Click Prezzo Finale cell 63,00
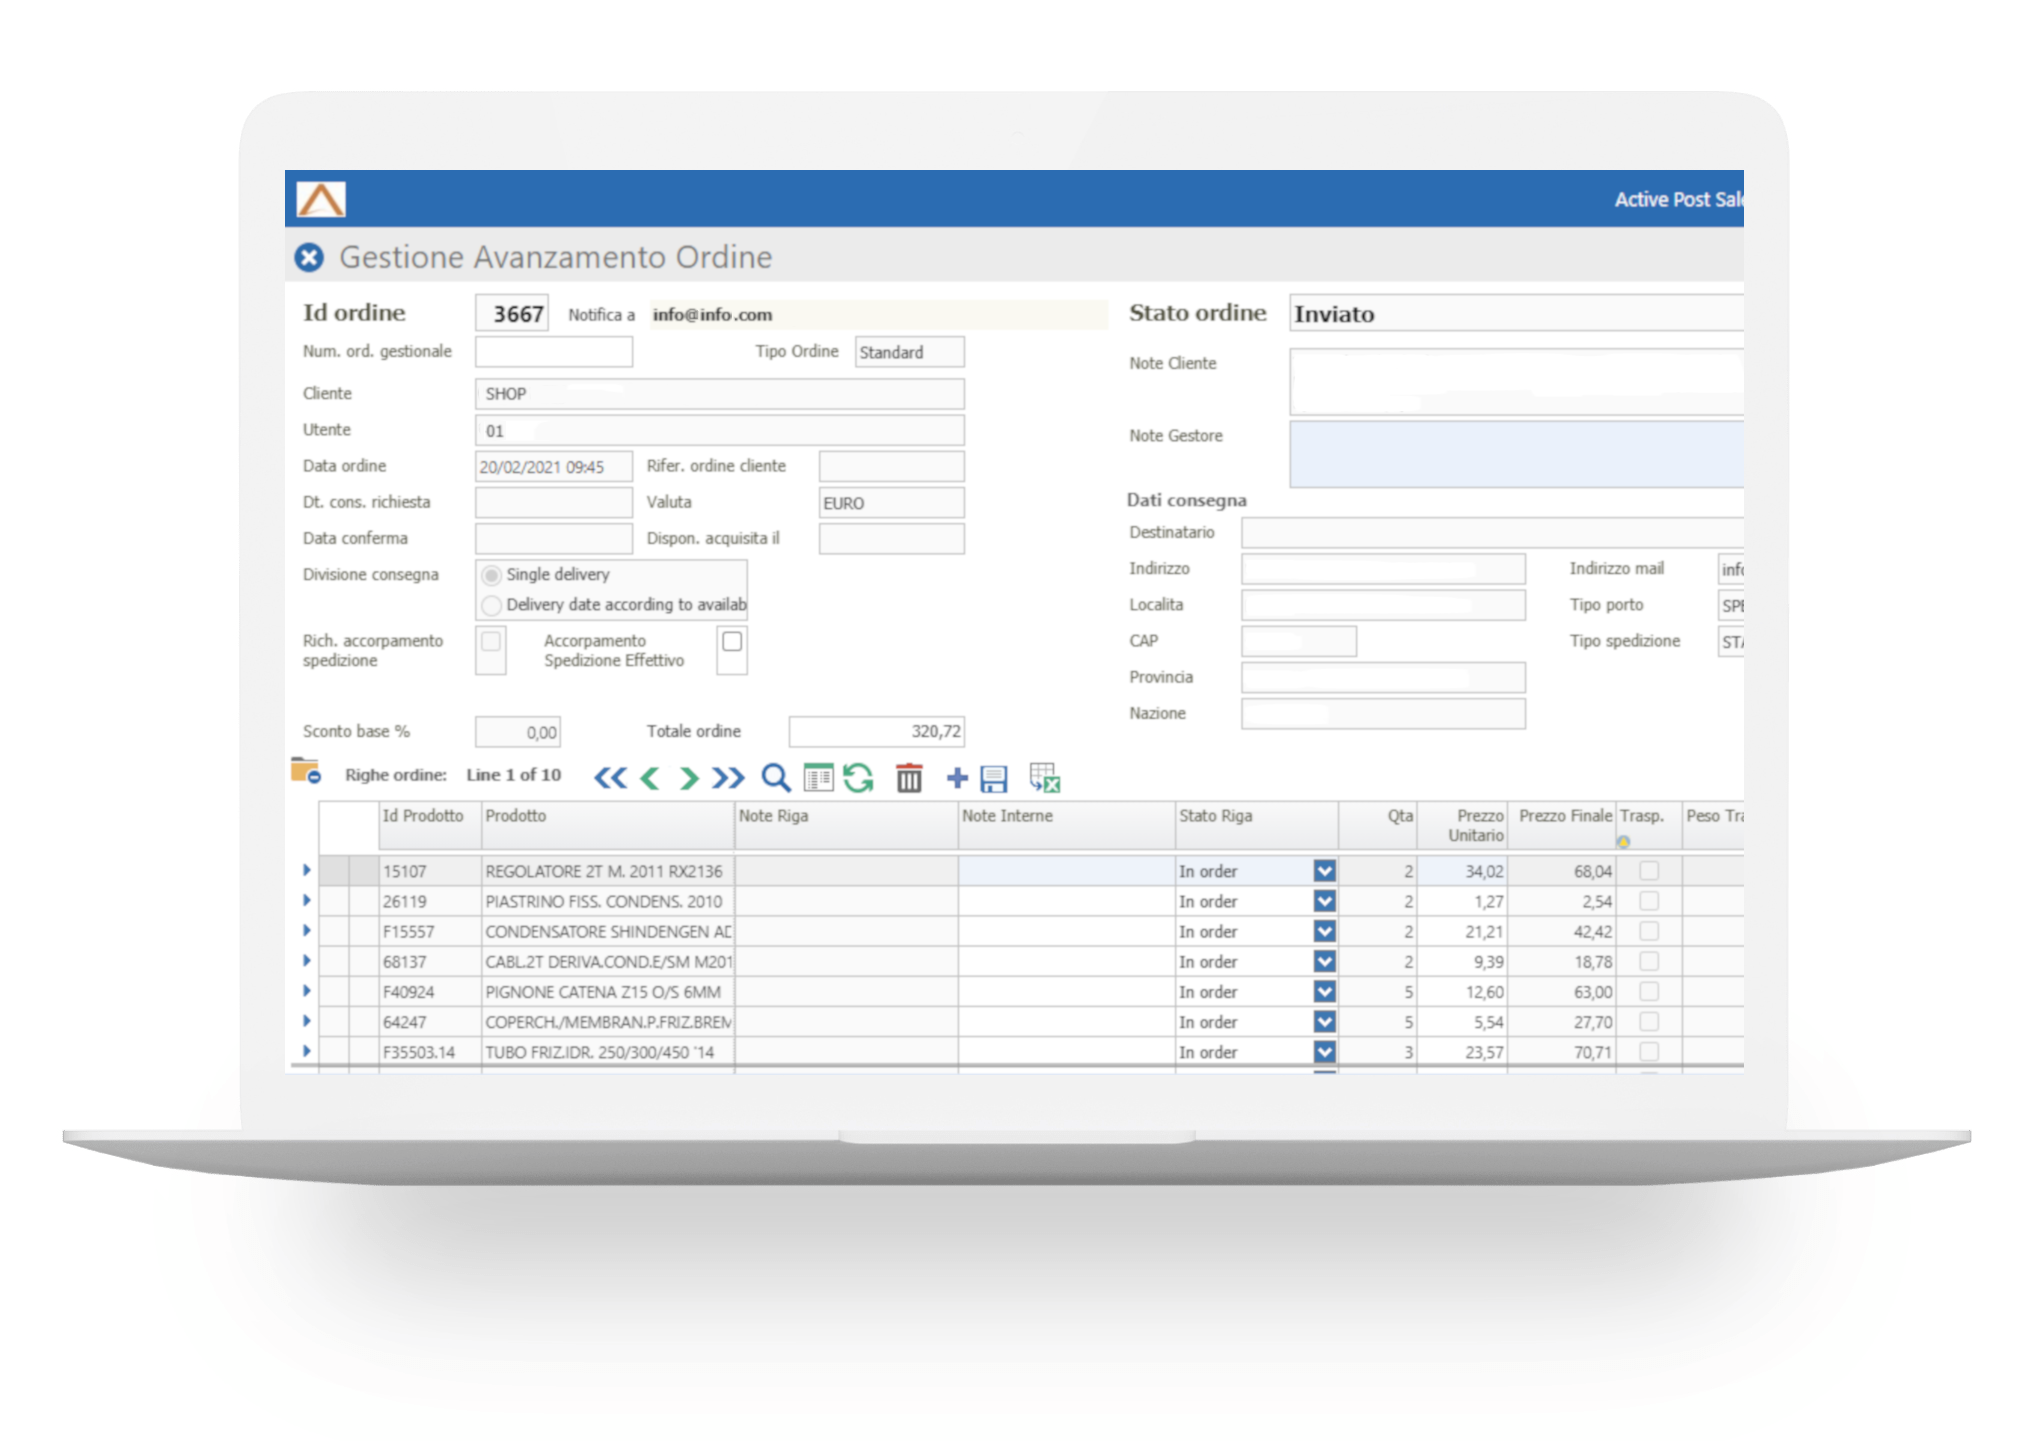2034x1441 pixels. [1562, 992]
